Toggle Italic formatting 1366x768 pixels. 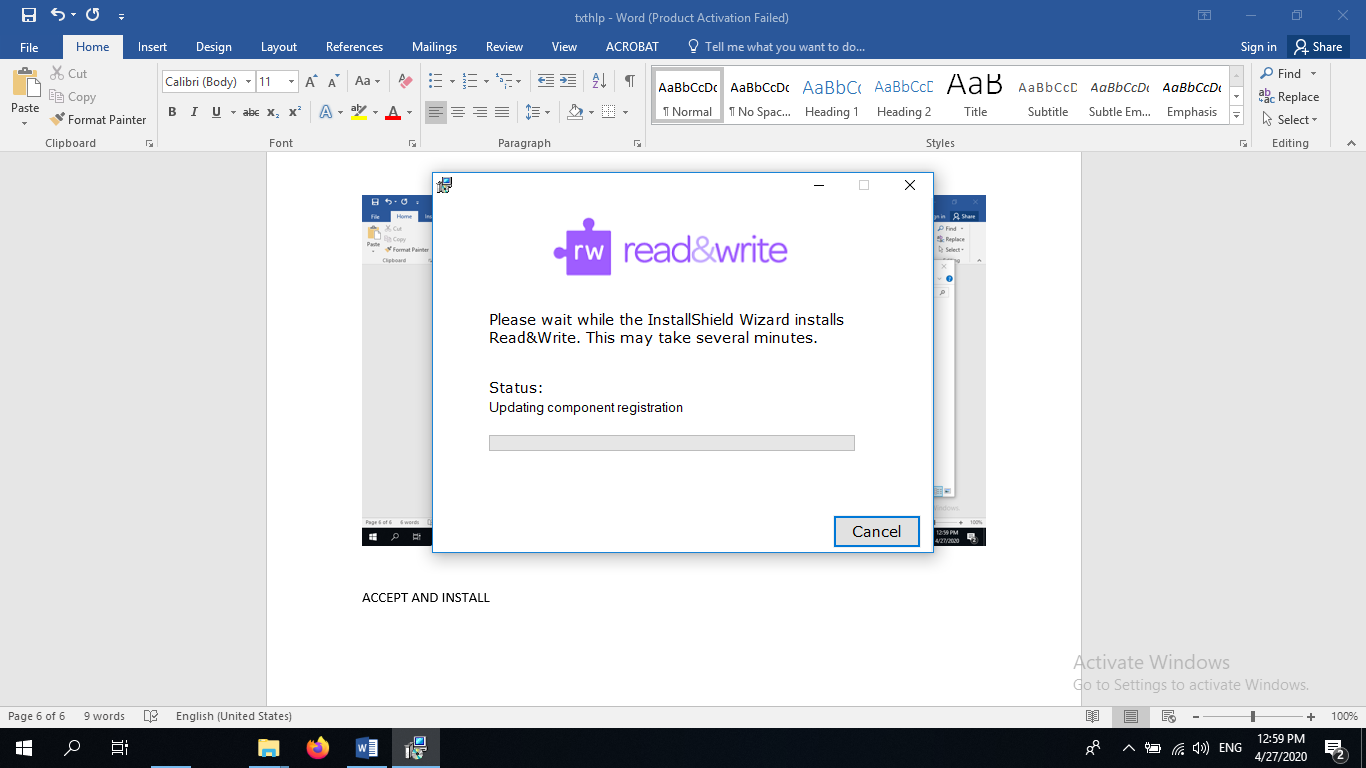(194, 112)
